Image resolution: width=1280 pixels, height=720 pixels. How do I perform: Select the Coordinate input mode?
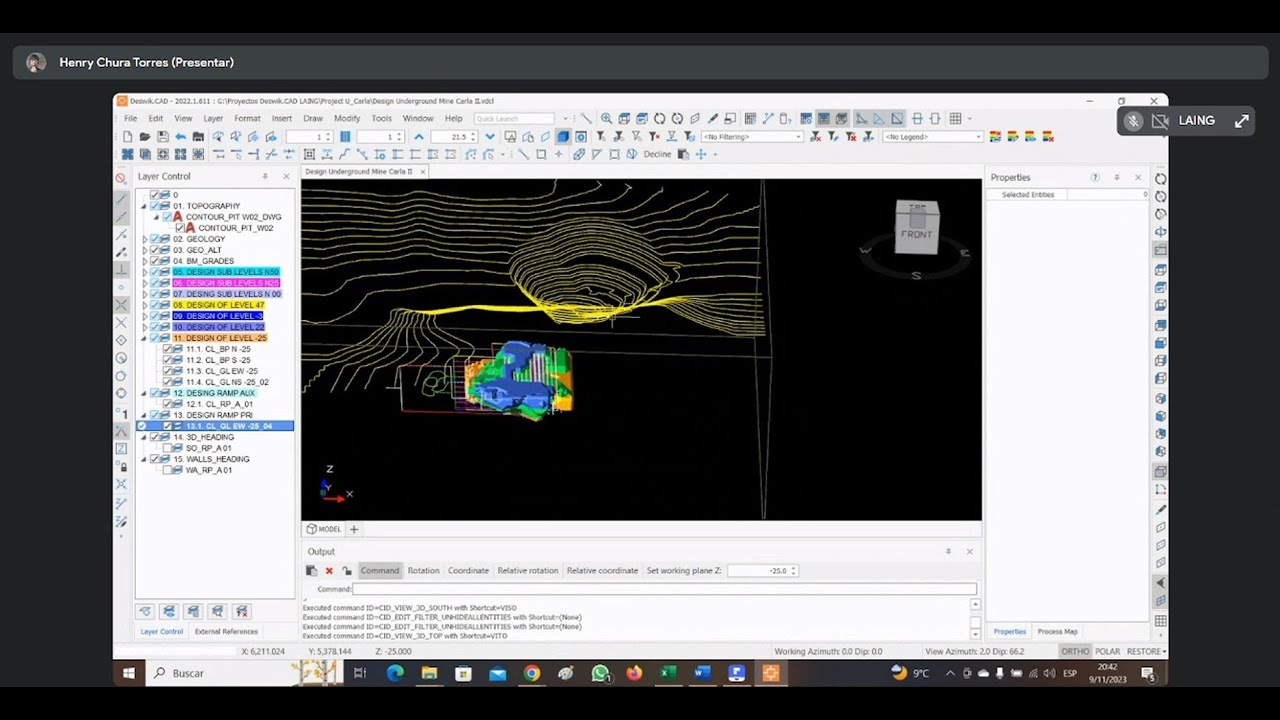click(468, 571)
